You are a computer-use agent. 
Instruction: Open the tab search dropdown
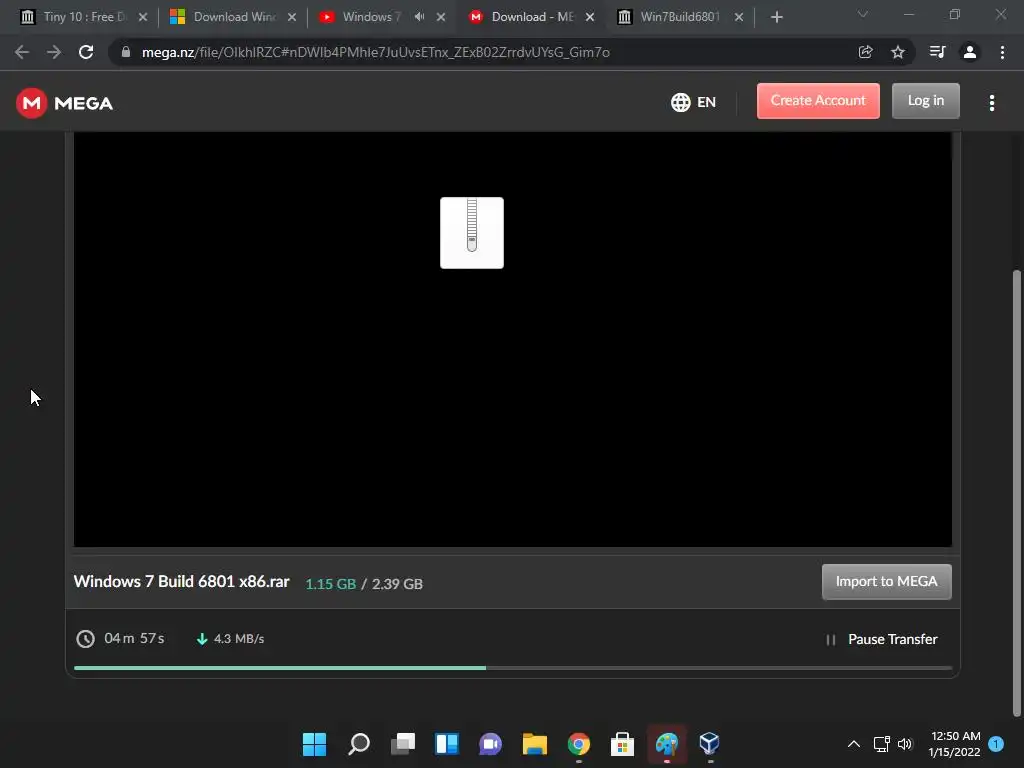(x=863, y=14)
